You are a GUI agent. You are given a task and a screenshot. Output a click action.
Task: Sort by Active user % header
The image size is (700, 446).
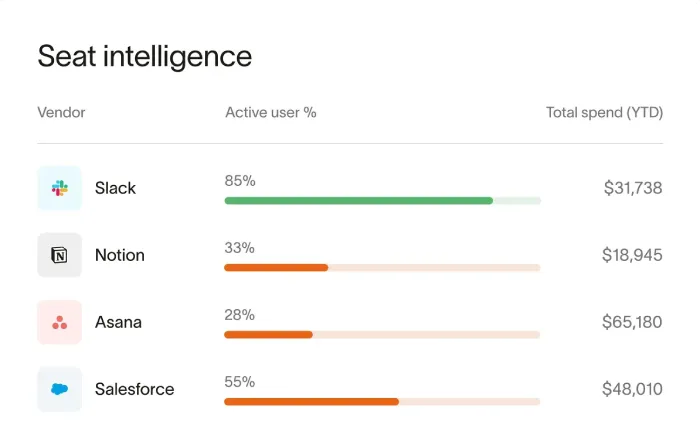point(271,112)
